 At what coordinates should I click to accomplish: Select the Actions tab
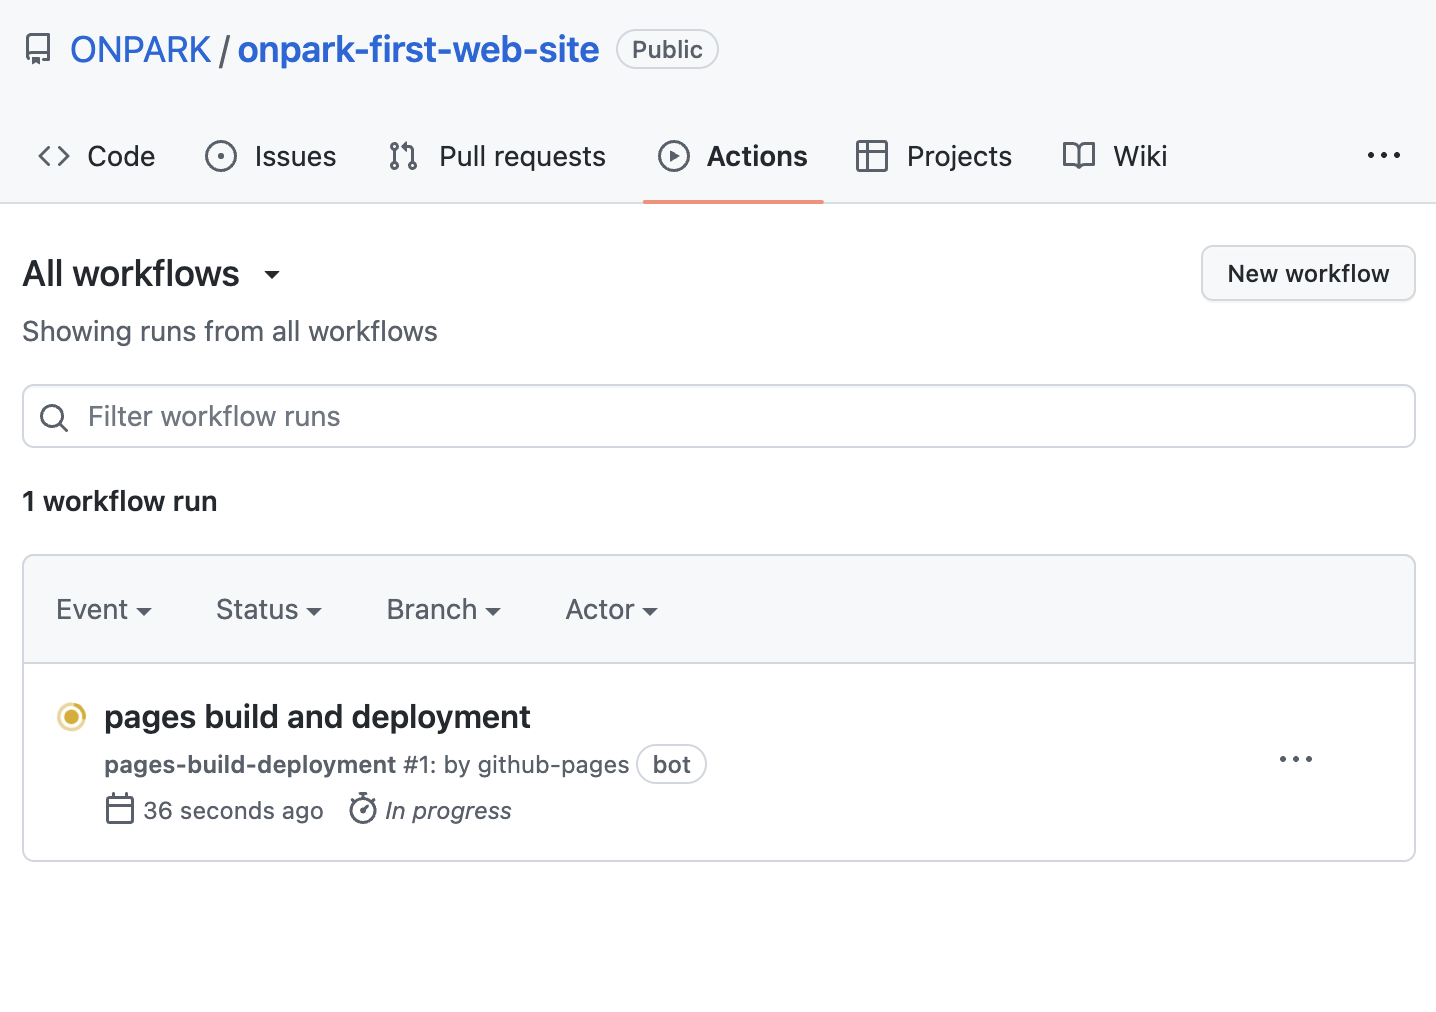[x=732, y=156]
